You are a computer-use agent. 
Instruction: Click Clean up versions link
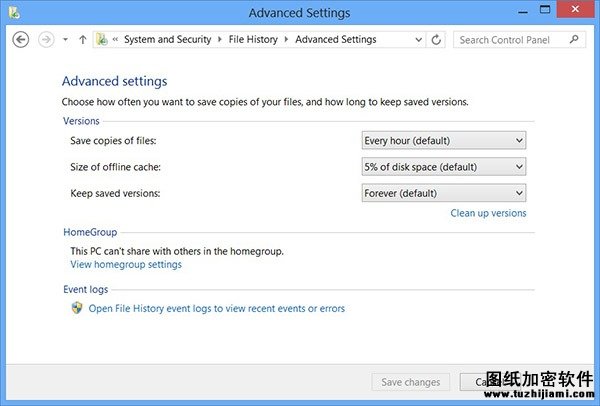[488, 213]
